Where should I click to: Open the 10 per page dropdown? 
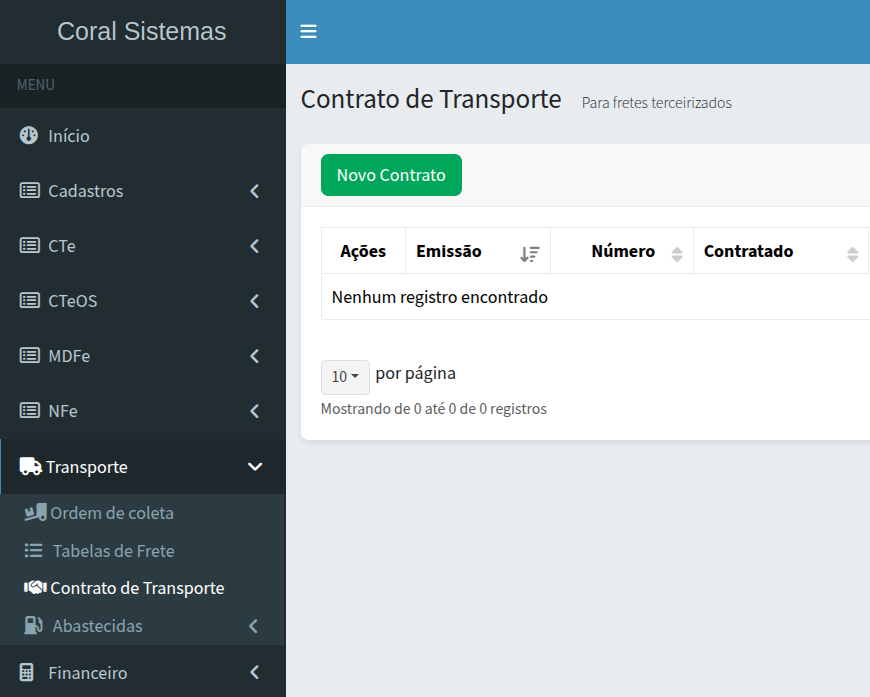click(x=345, y=377)
